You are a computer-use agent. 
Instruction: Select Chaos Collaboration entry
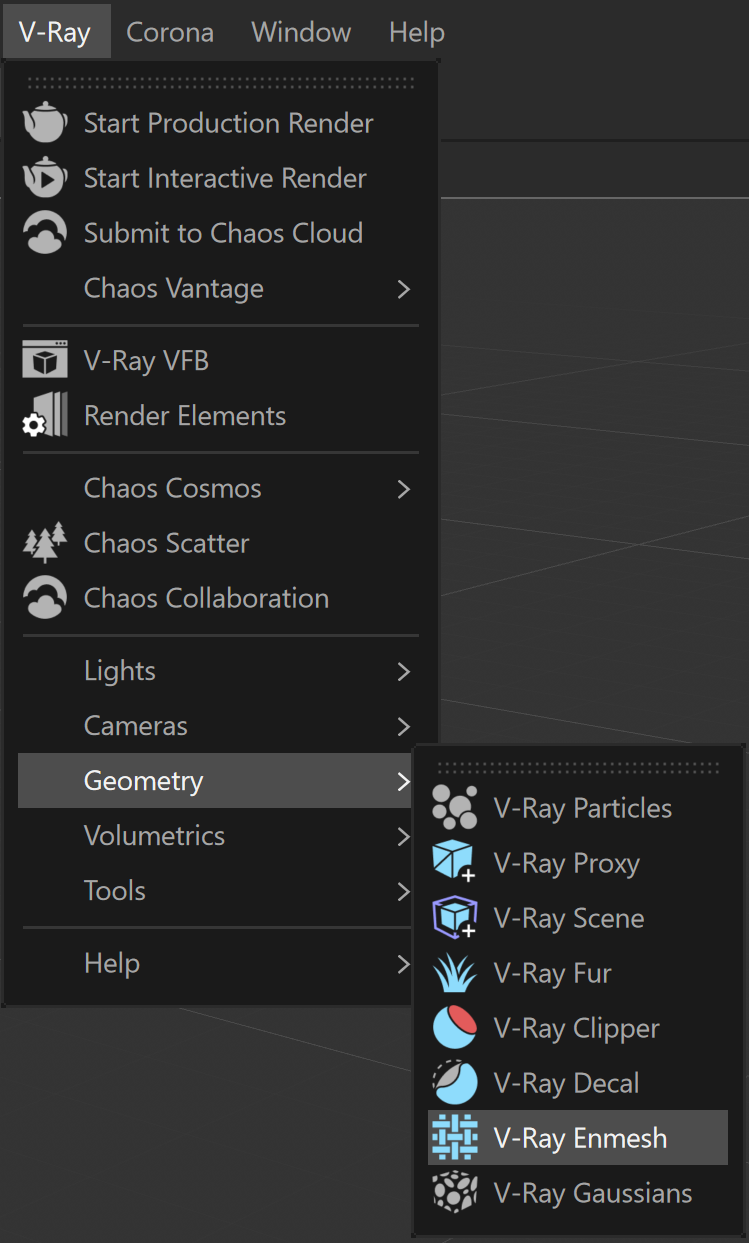tap(218, 598)
